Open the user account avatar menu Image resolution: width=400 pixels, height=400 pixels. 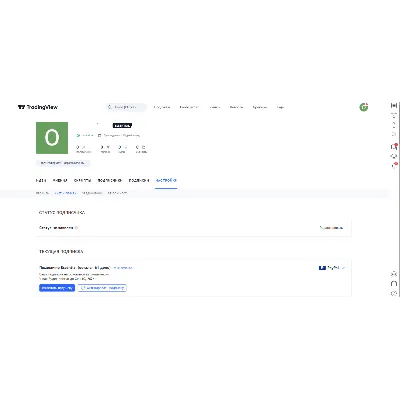364,107
